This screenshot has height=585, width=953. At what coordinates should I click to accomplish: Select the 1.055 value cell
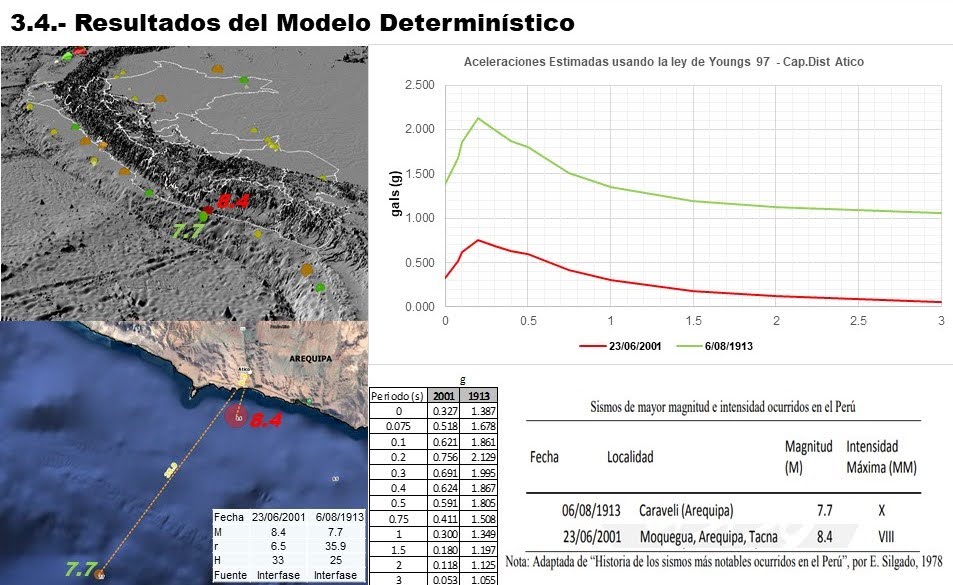pyautogui.click(x=479, y=580)
